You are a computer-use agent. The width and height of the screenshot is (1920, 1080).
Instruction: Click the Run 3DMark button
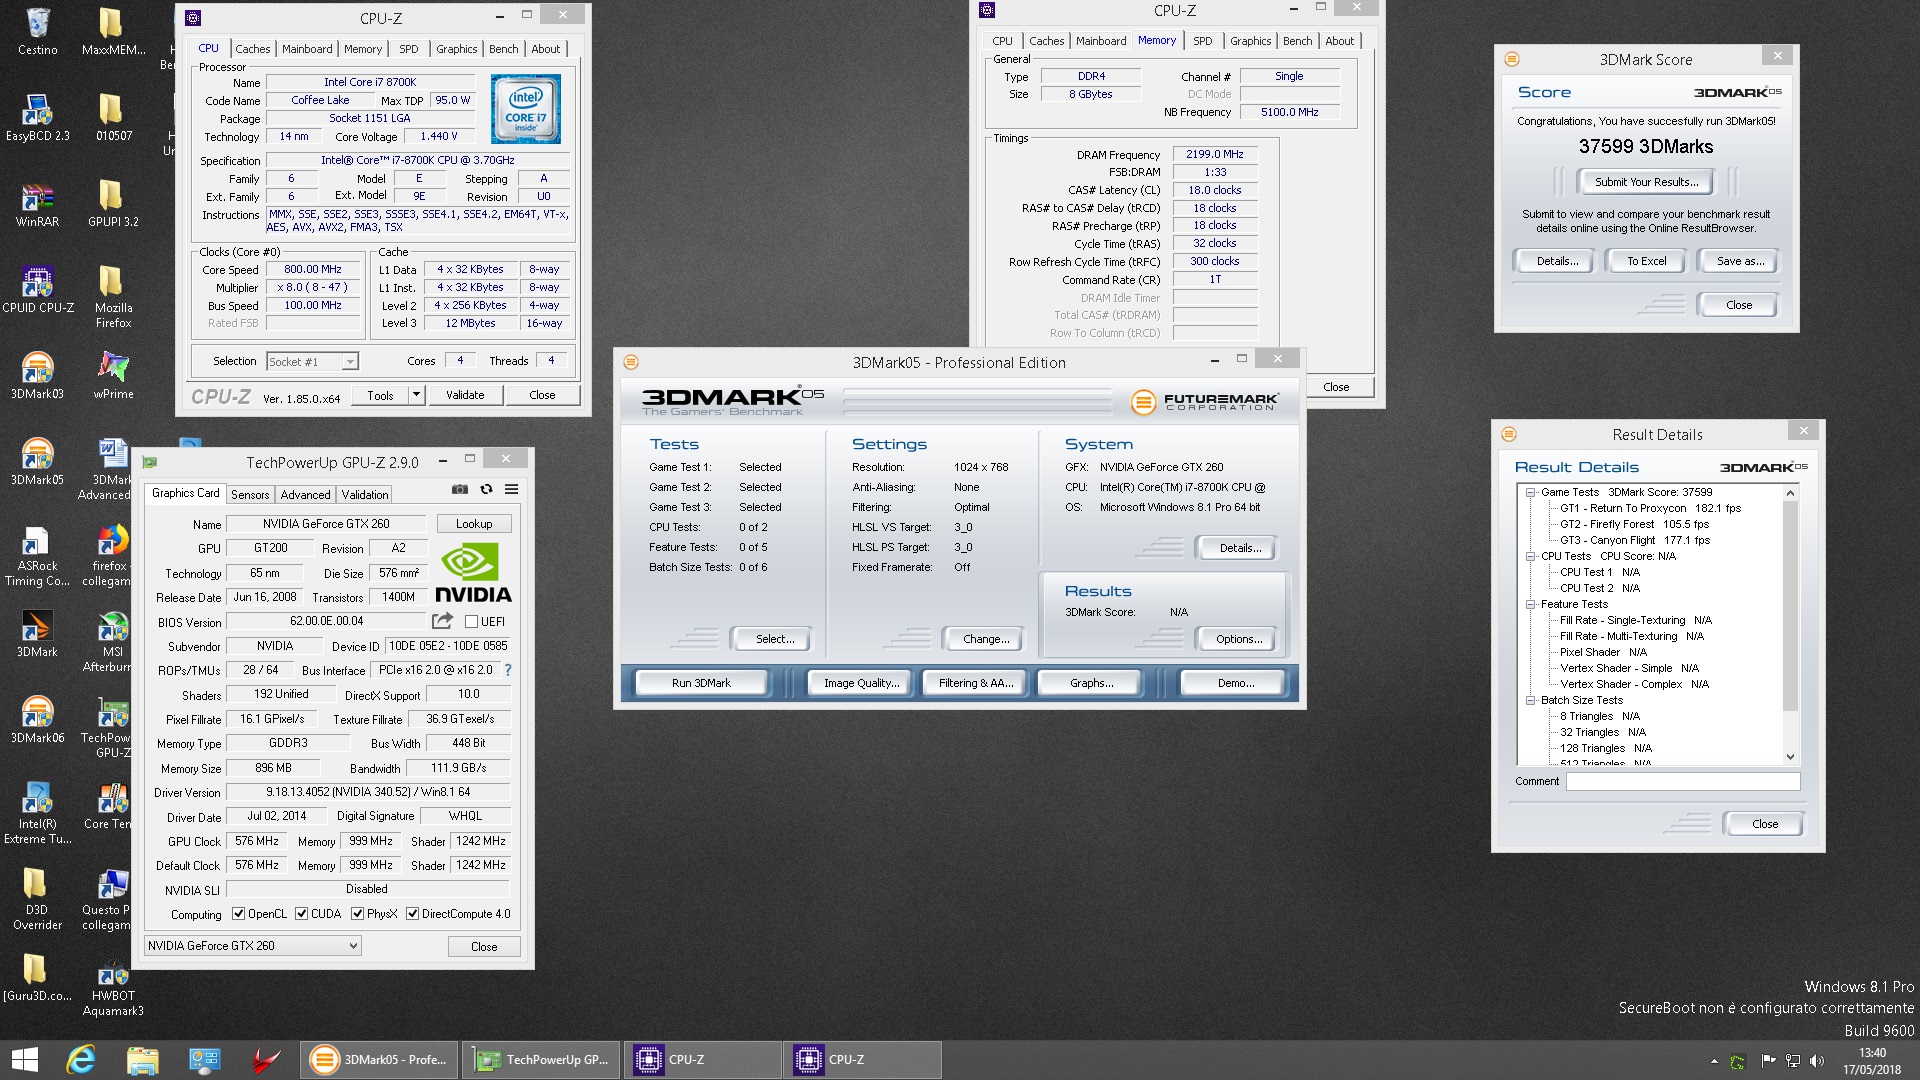tap(701, 683)
